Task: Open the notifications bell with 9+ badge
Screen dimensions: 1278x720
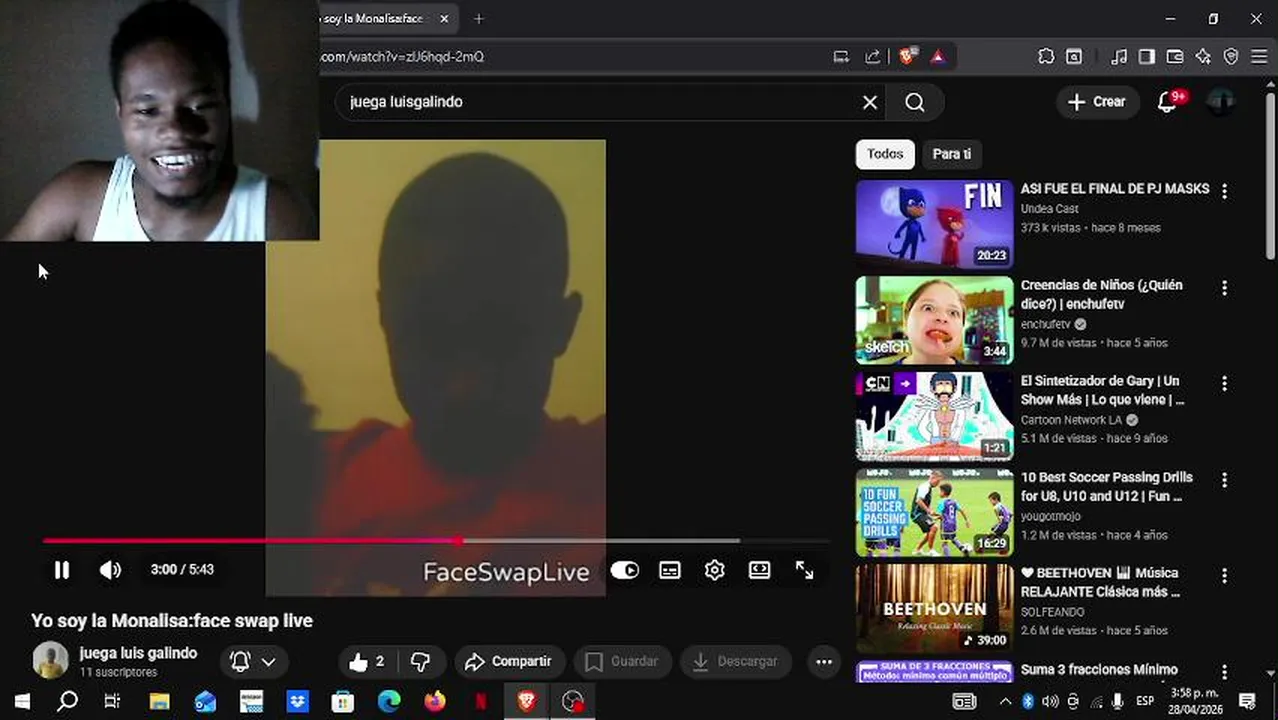Action: (1168, 102)
